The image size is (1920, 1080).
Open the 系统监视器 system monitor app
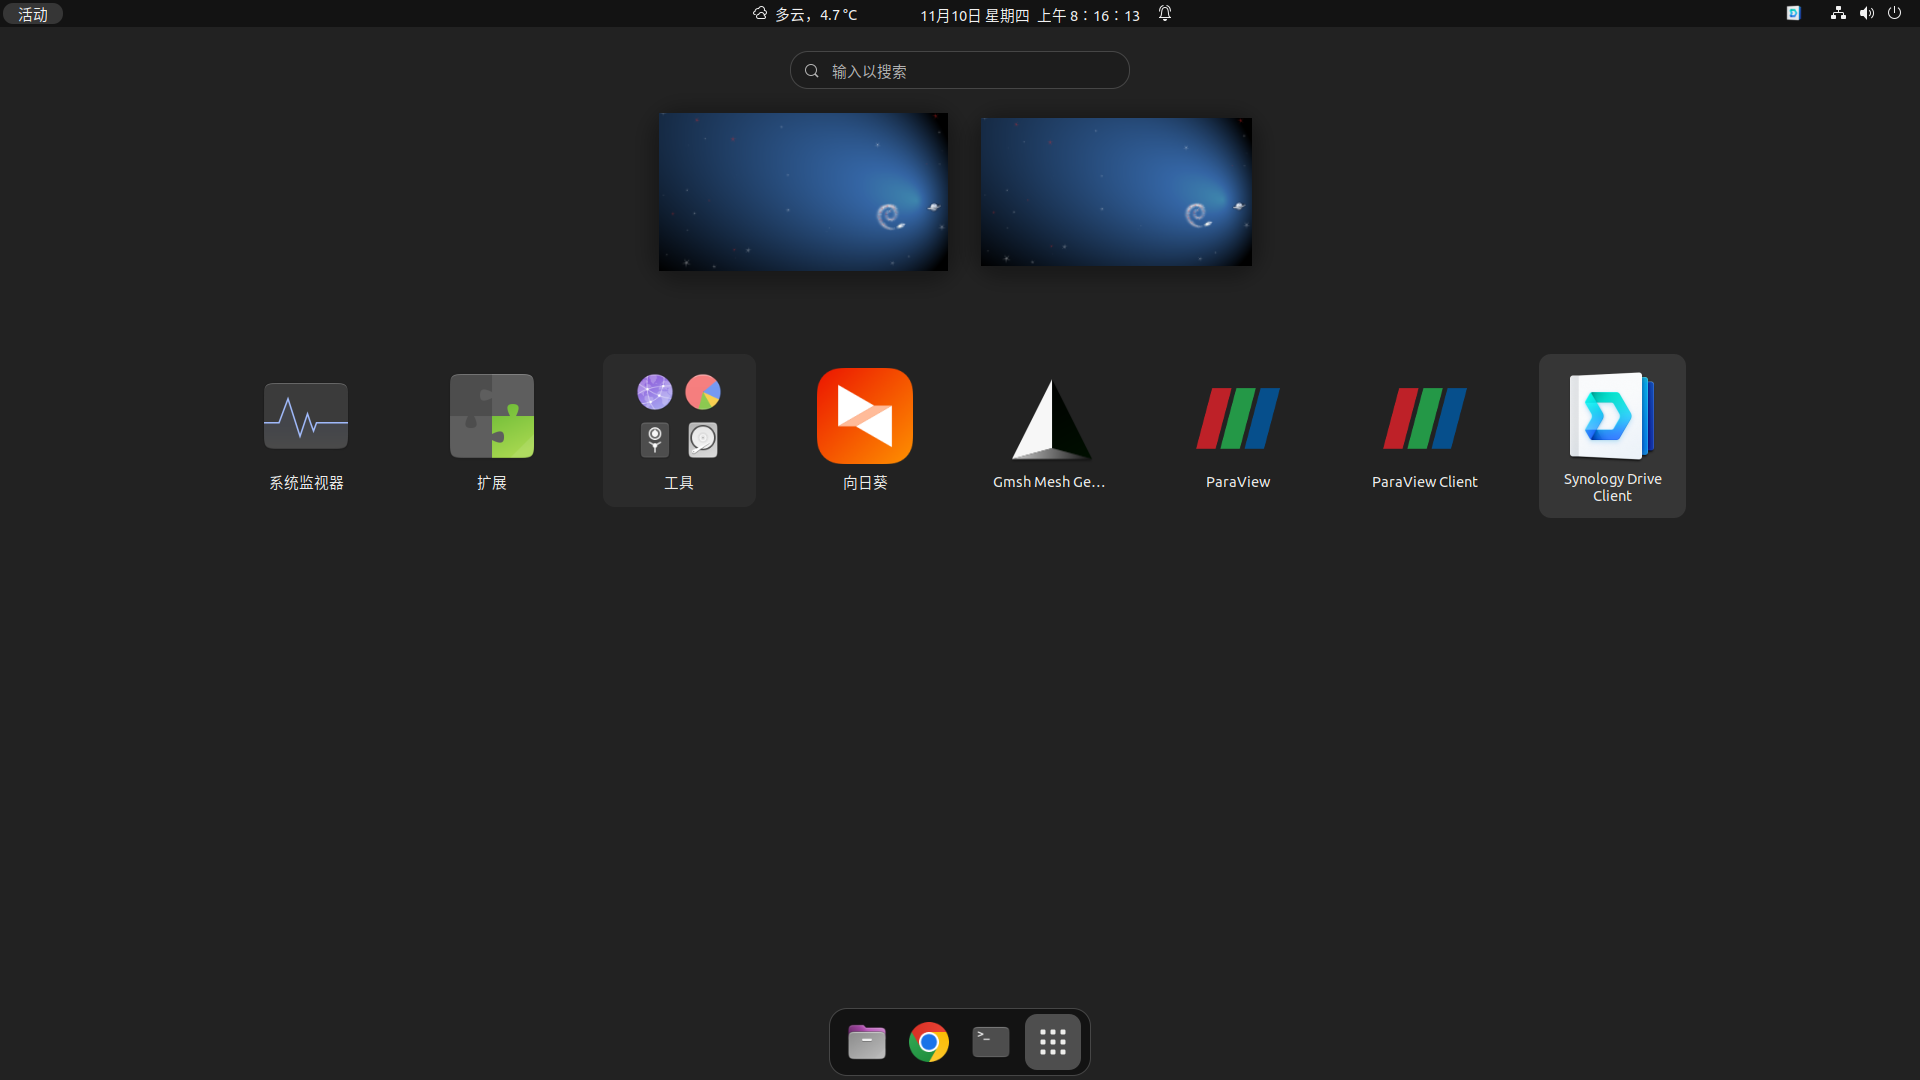[x=306, y=416]
